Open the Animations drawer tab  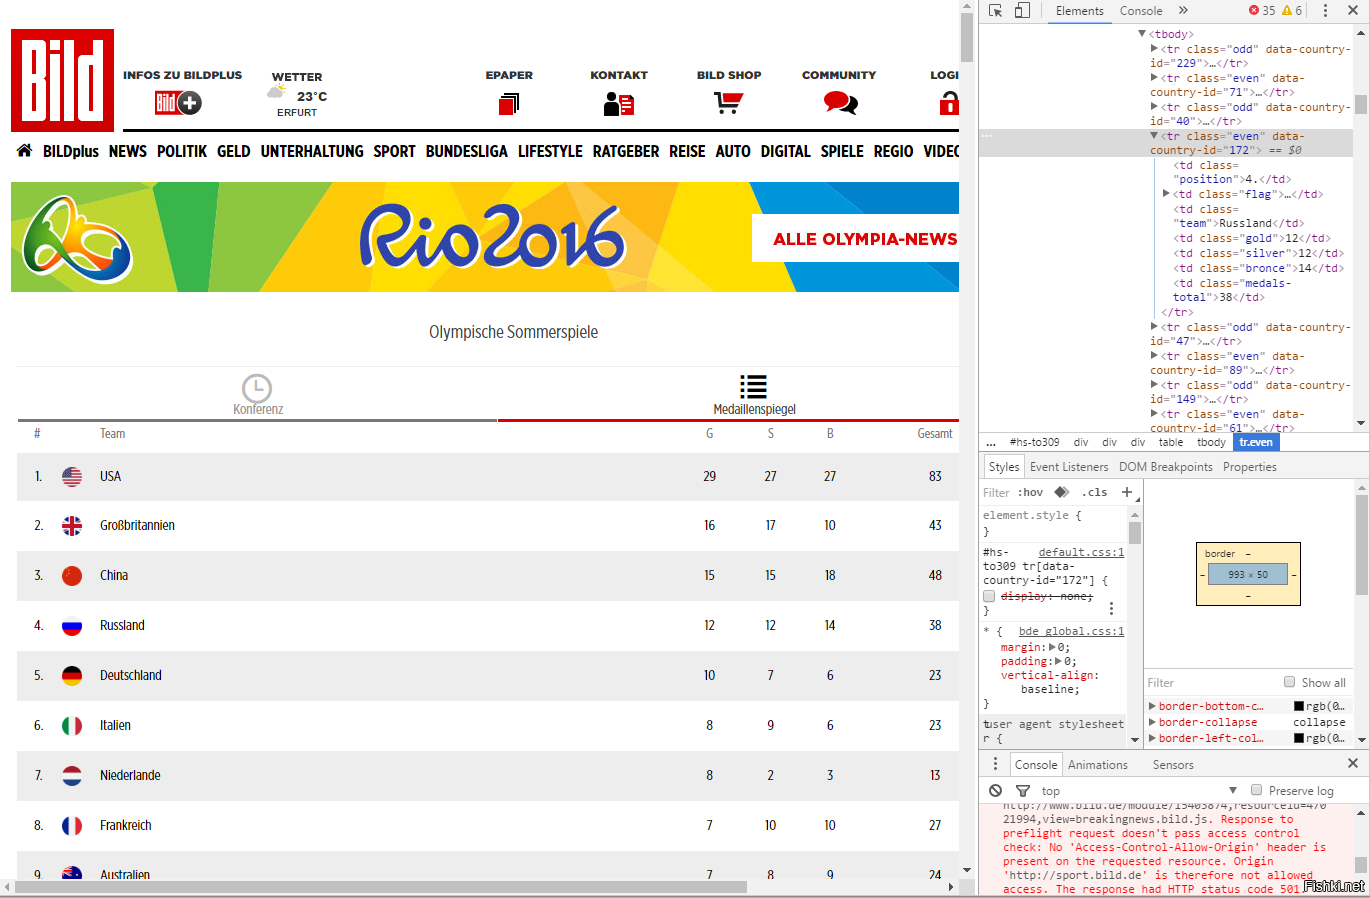click(x=1098, y=765)
